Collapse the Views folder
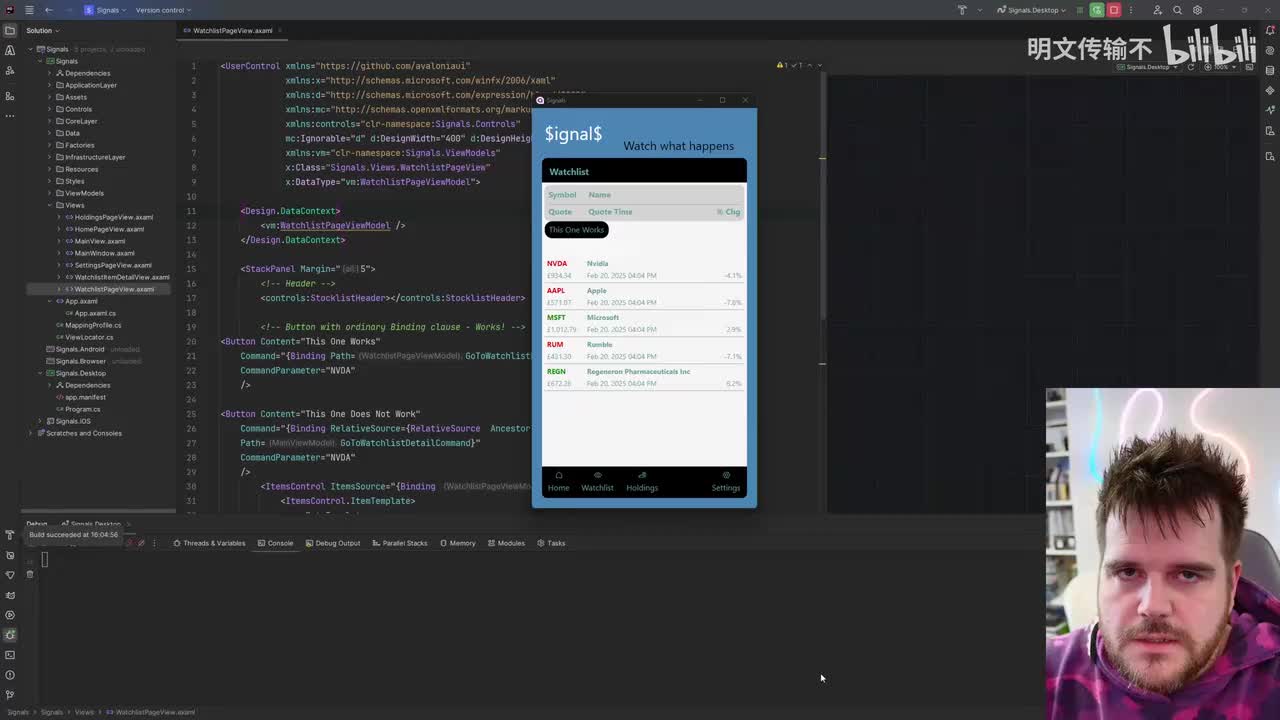The height and width of the screenshot is (720, 1280). [x=48, y=205]
